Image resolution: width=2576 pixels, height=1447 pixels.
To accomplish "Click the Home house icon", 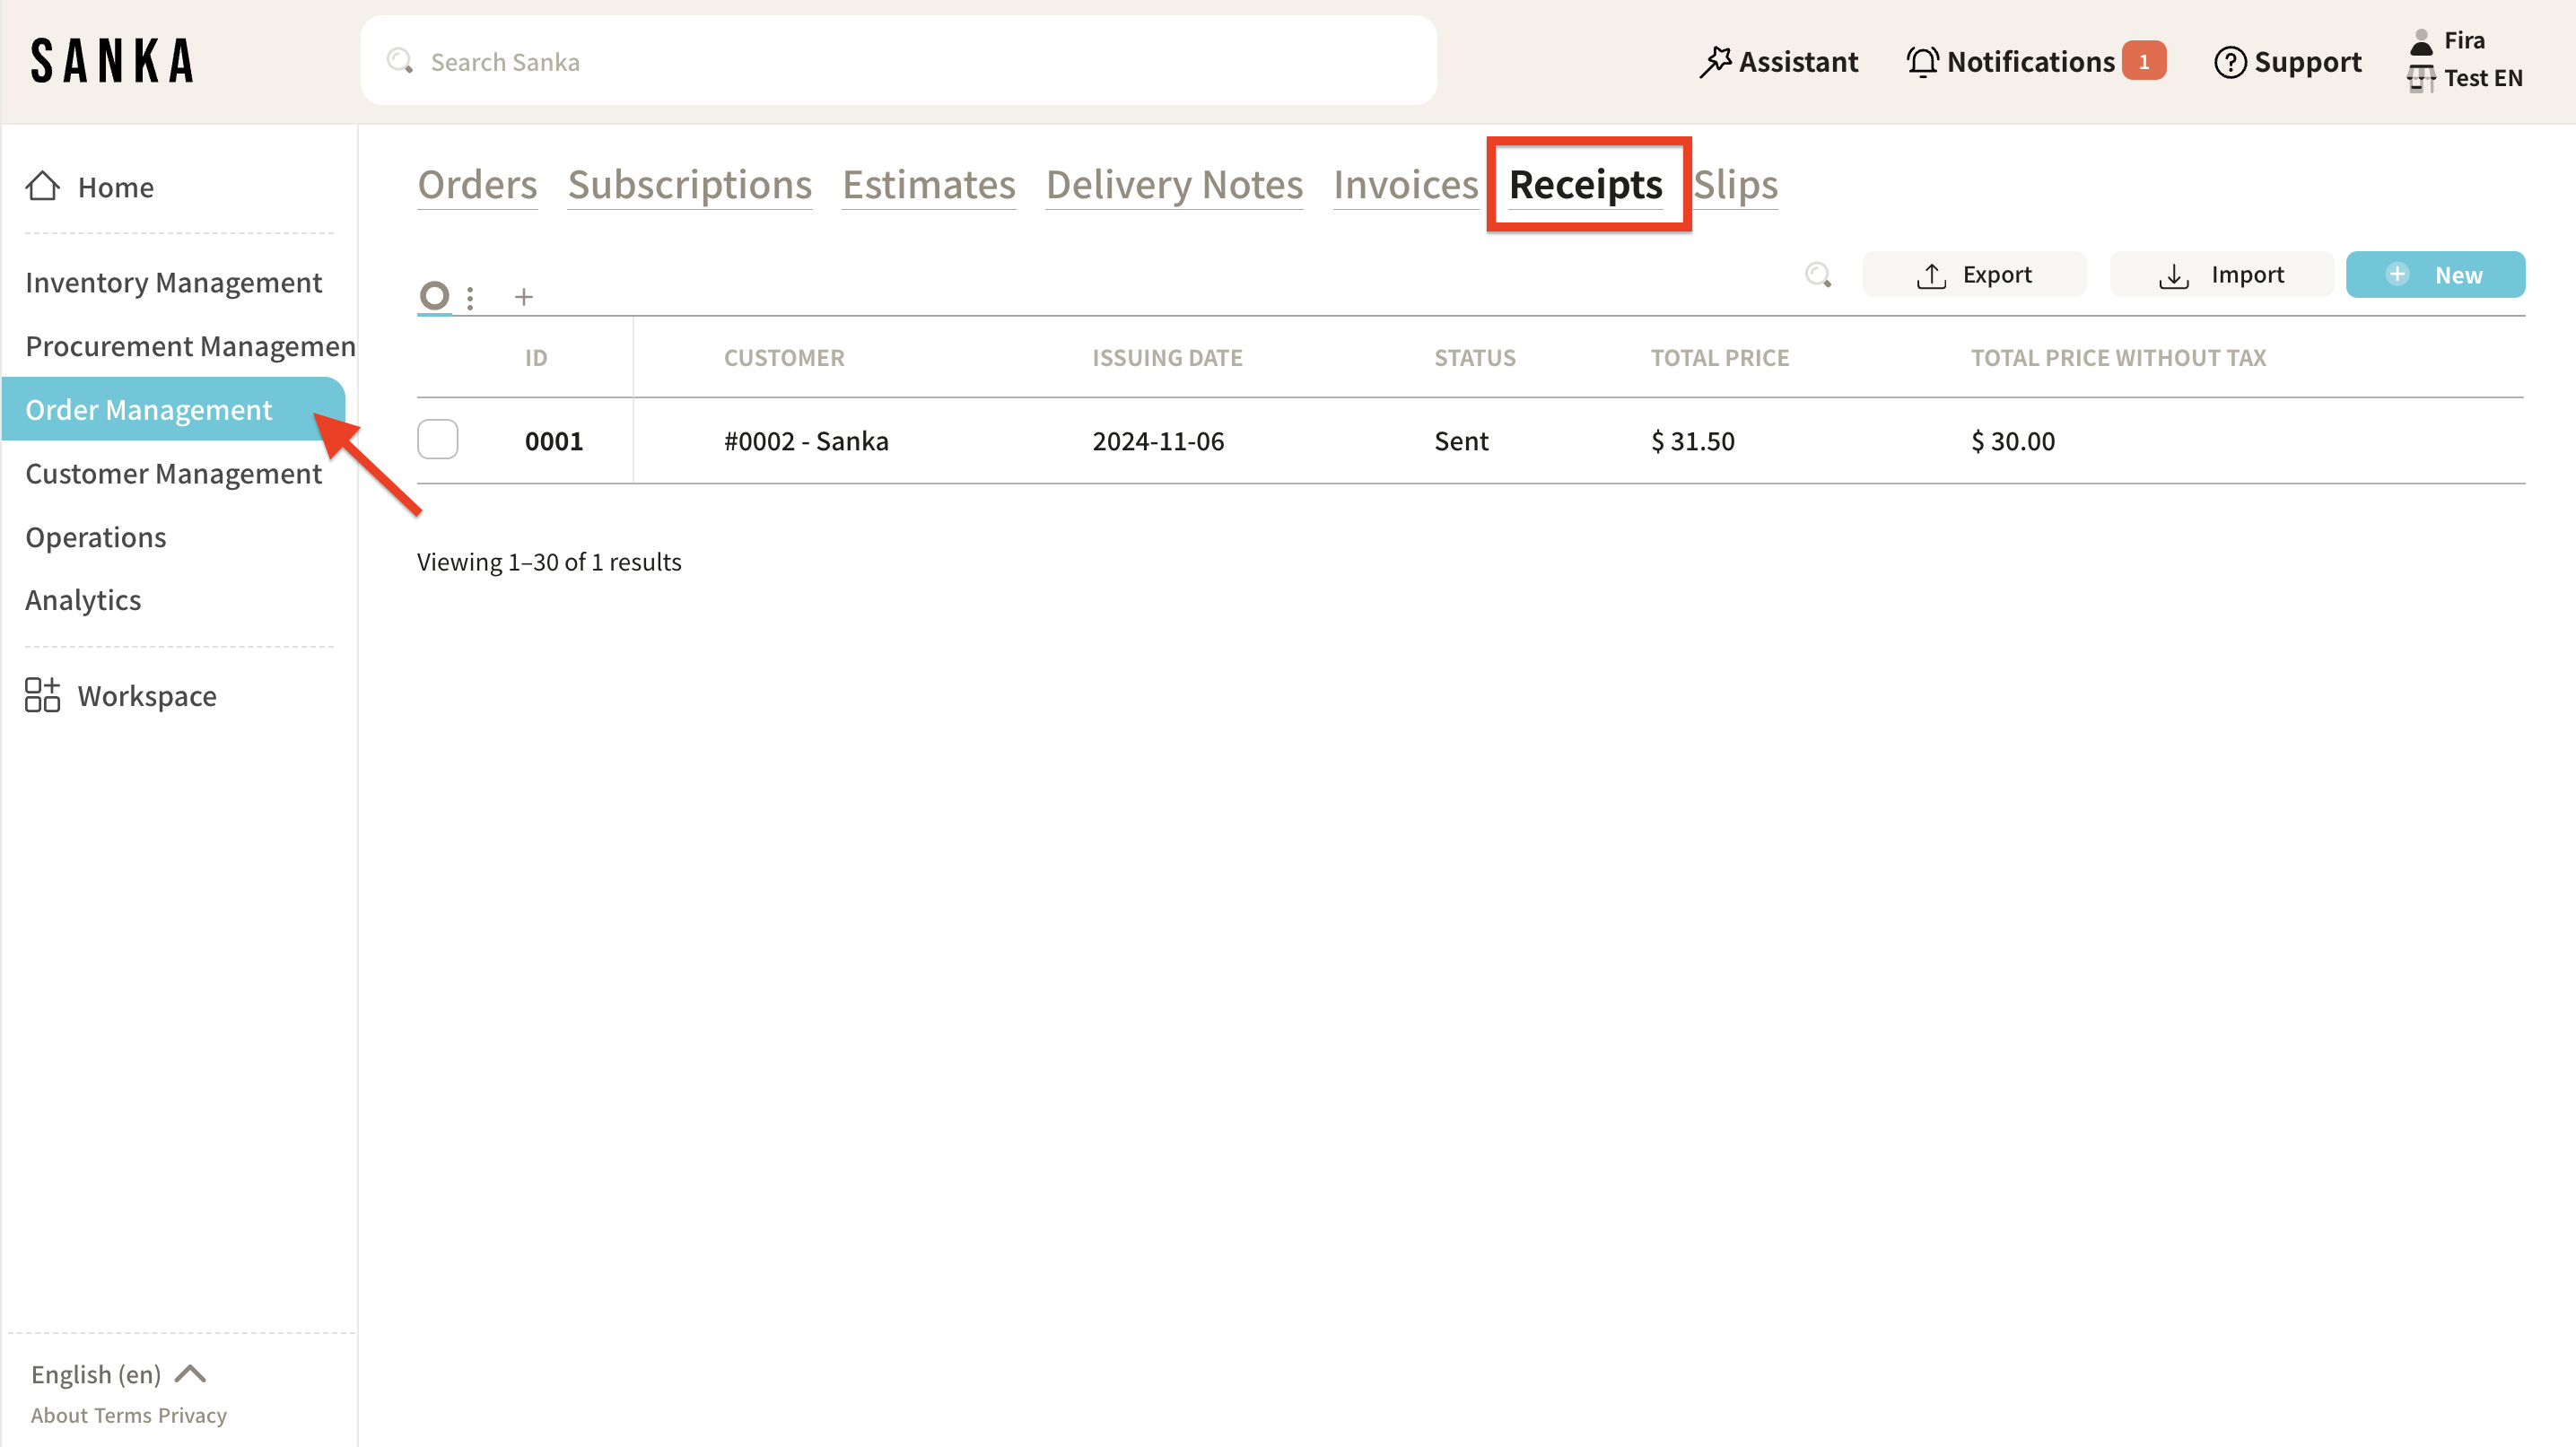I will (42, 186).
